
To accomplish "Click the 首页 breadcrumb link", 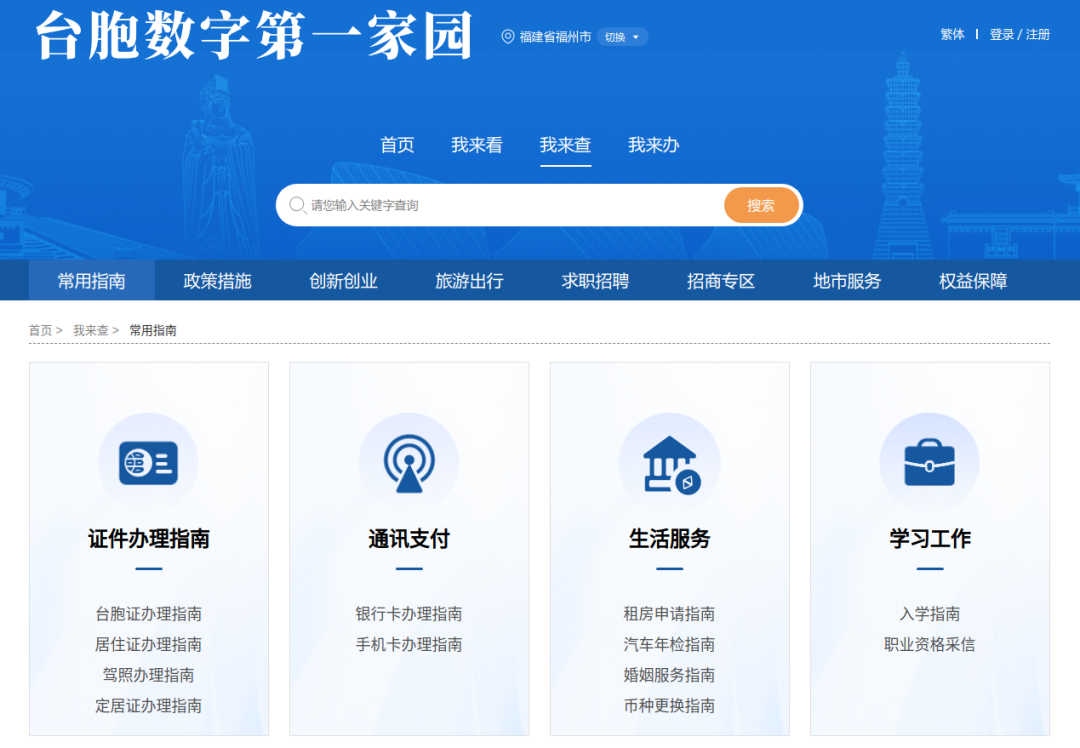I will coord(41,331).
